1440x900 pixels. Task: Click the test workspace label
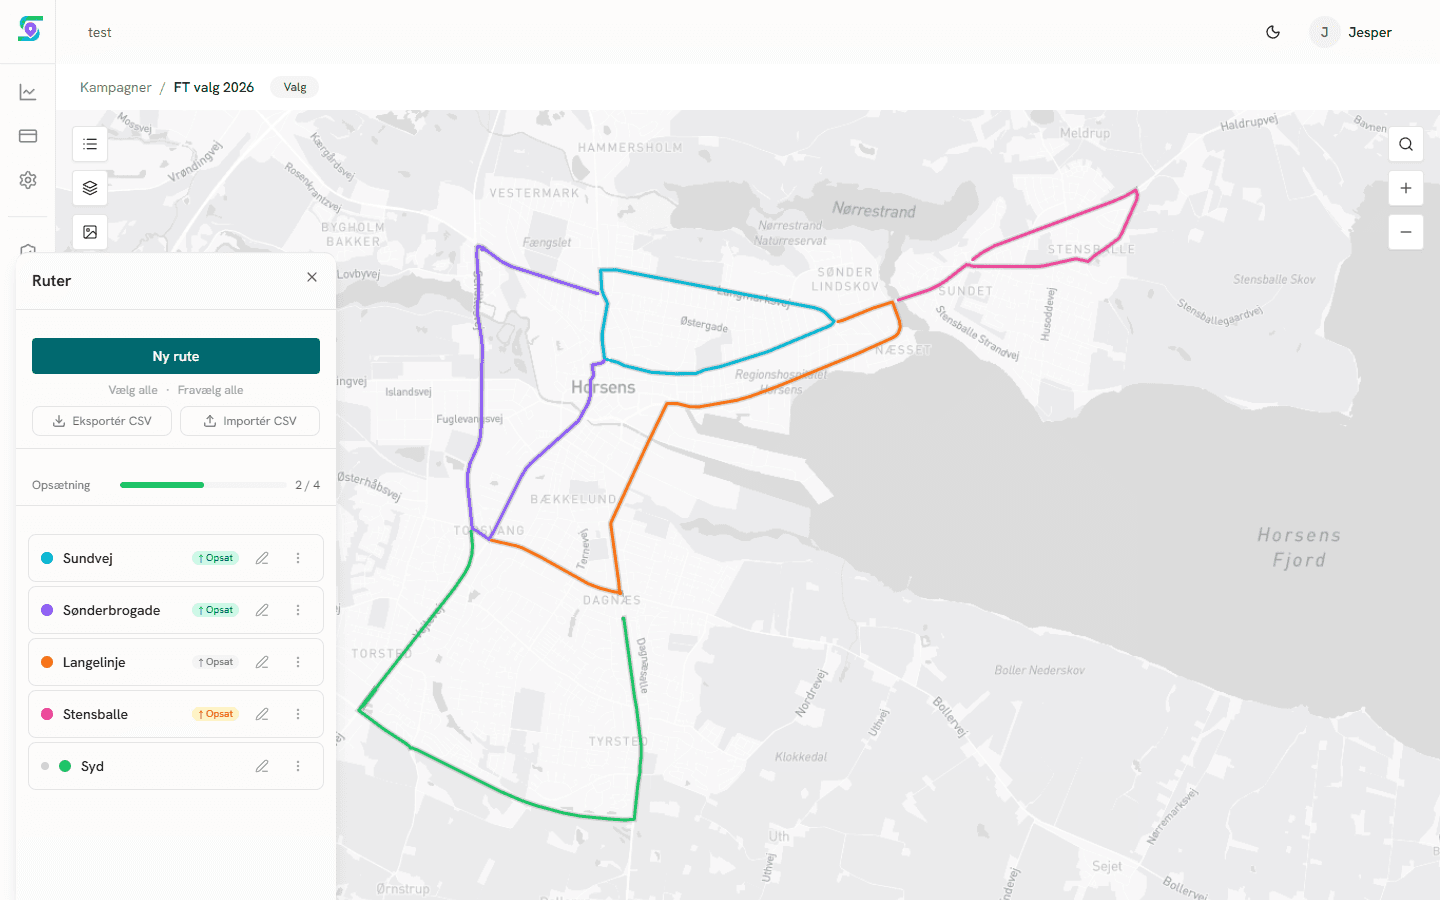[99, 32]
